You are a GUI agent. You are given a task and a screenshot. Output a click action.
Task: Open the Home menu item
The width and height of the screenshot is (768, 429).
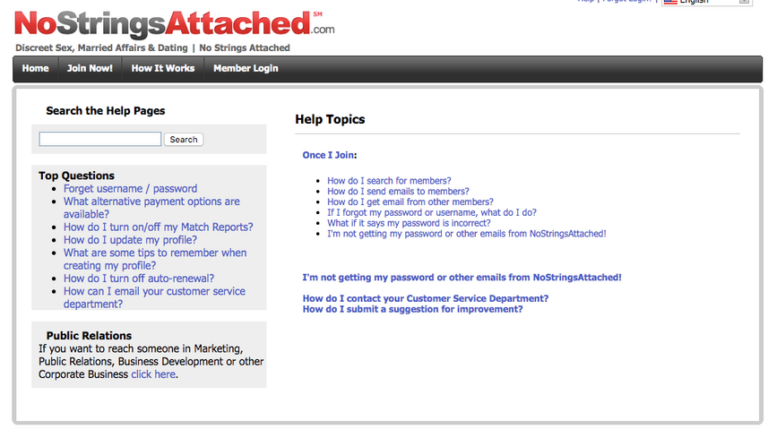tap(35, 69)
